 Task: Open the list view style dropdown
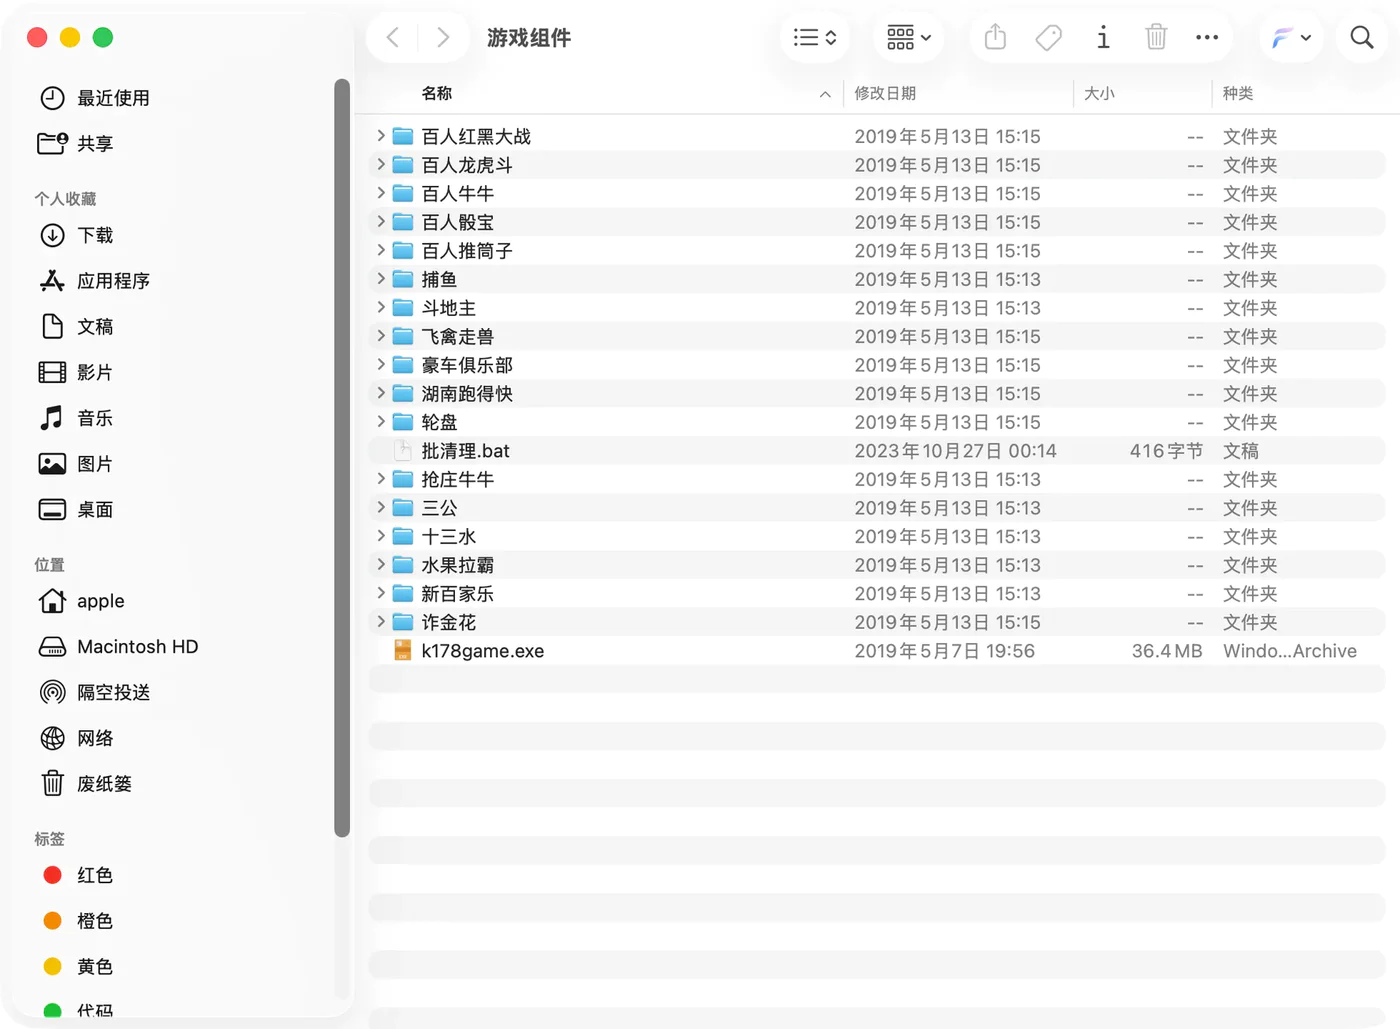(x=815, y=38)
